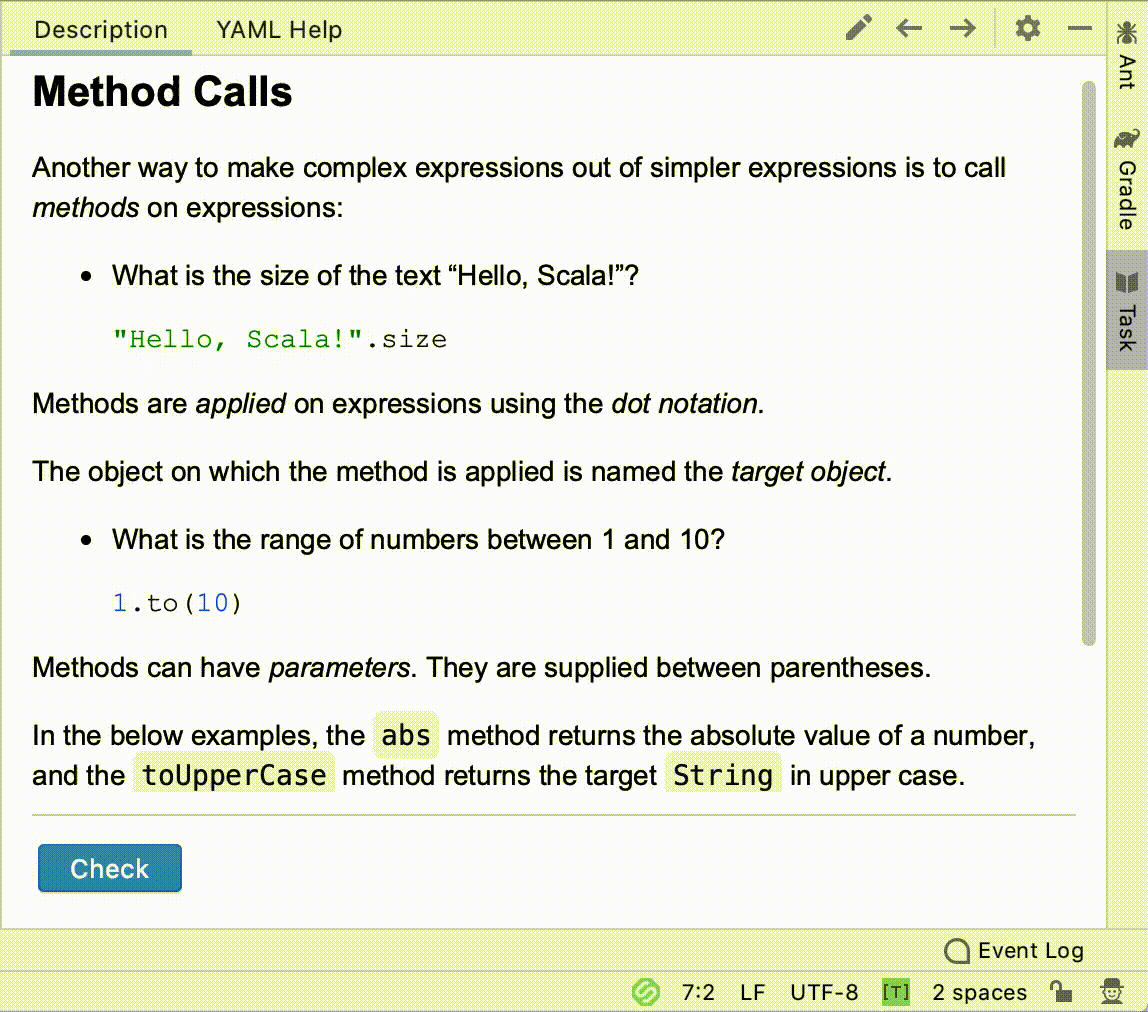Go to previous task with left arrow
The height and width of the screenshot is (1012, 1148).
909,29
